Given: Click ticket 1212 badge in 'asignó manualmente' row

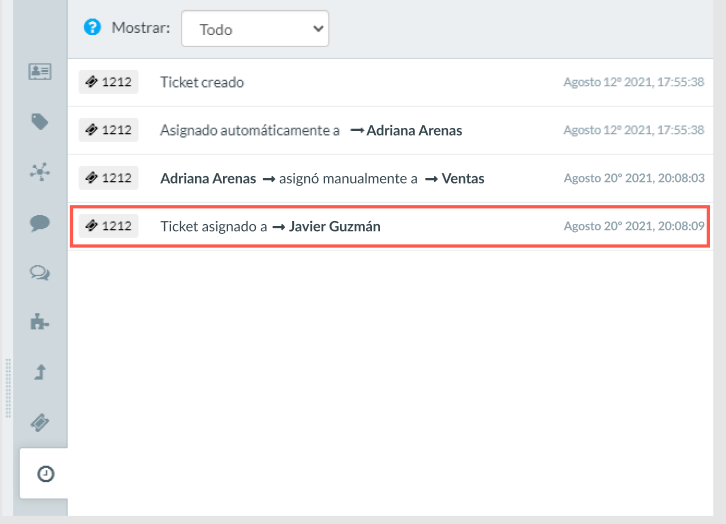Looking at the screenshot, I should pos(108,178).
